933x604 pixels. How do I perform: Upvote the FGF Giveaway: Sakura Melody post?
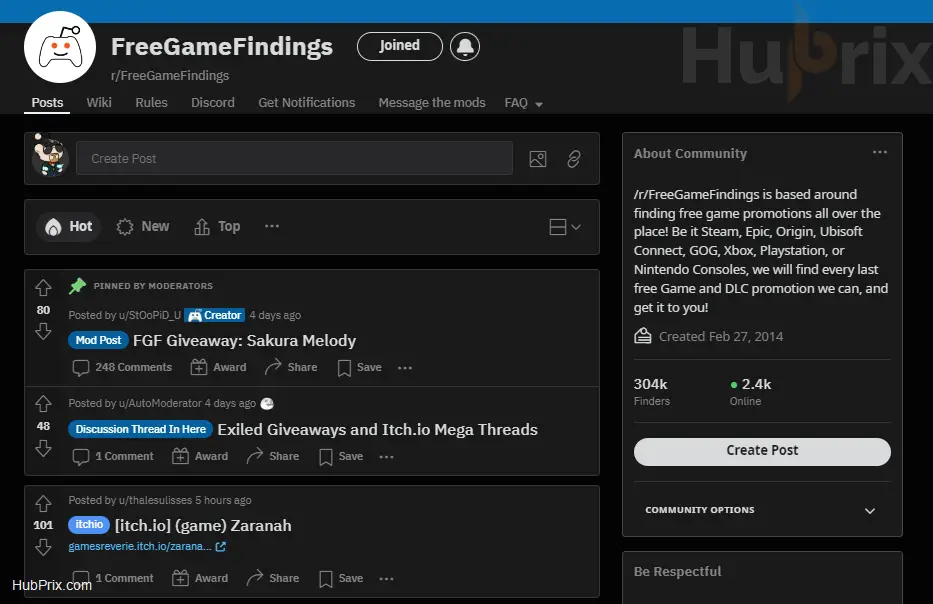pyautogui.click(x=43, y=288)
